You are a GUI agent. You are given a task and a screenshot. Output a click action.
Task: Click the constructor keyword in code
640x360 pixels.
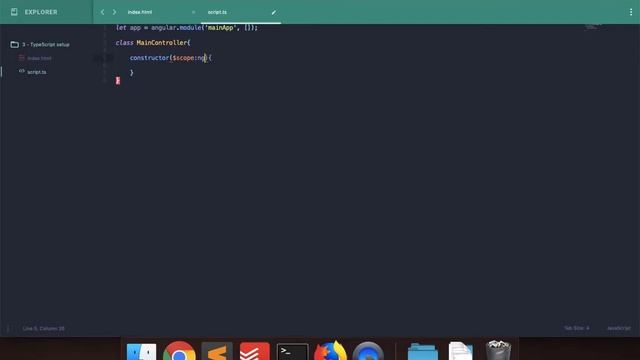click(149, 58)
